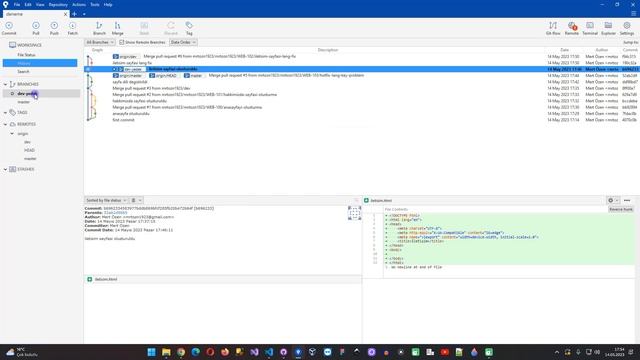The width and height of the screenshot is (640, 360).
Task: Collapse the REMOTES section
Action: tap(5, 124)
